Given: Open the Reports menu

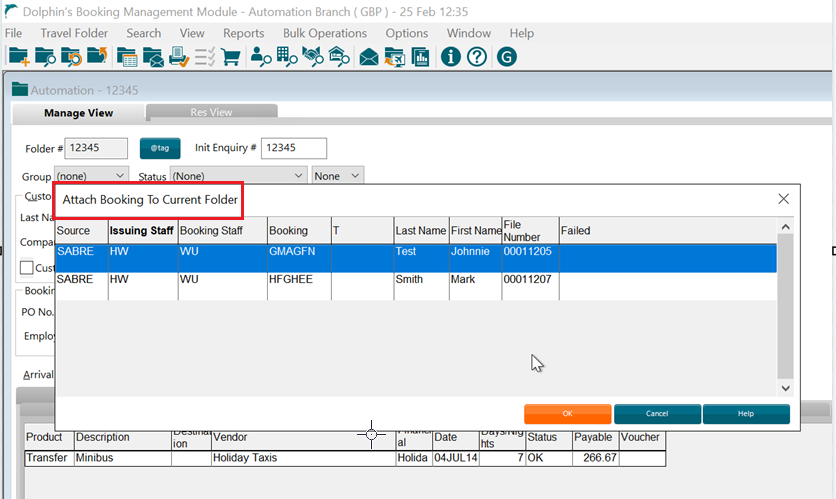Looking at the screenshot, I should pyautogui.click(x=244, y=33).
